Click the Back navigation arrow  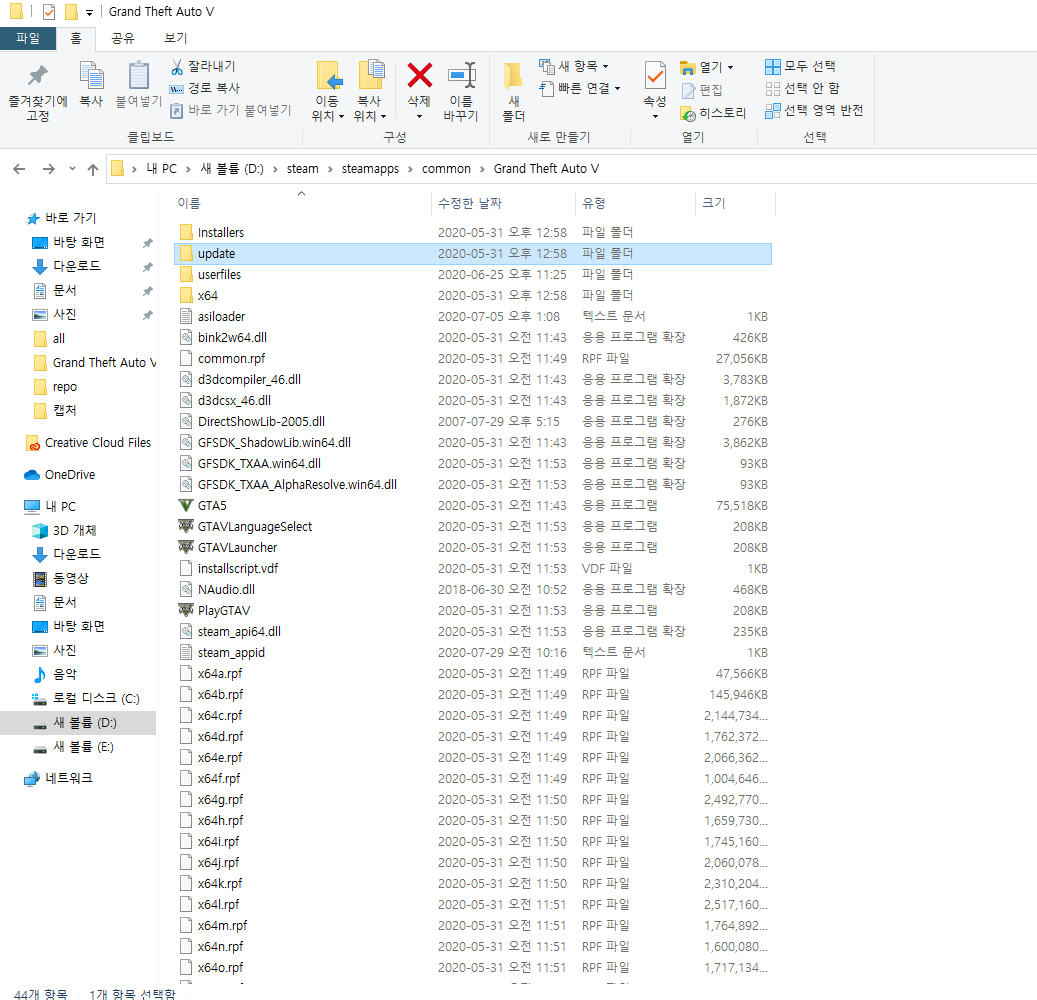point(19,169)
